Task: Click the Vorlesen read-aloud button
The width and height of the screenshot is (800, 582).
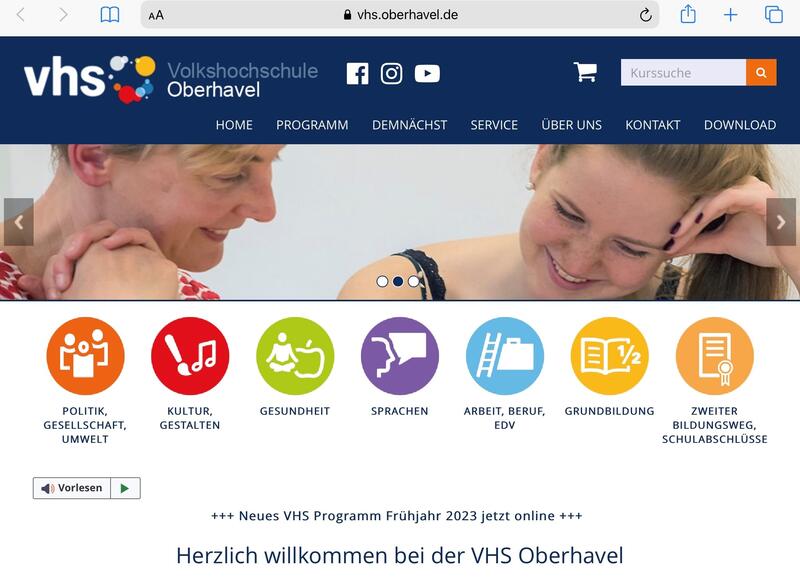Action: coord(72,488)
